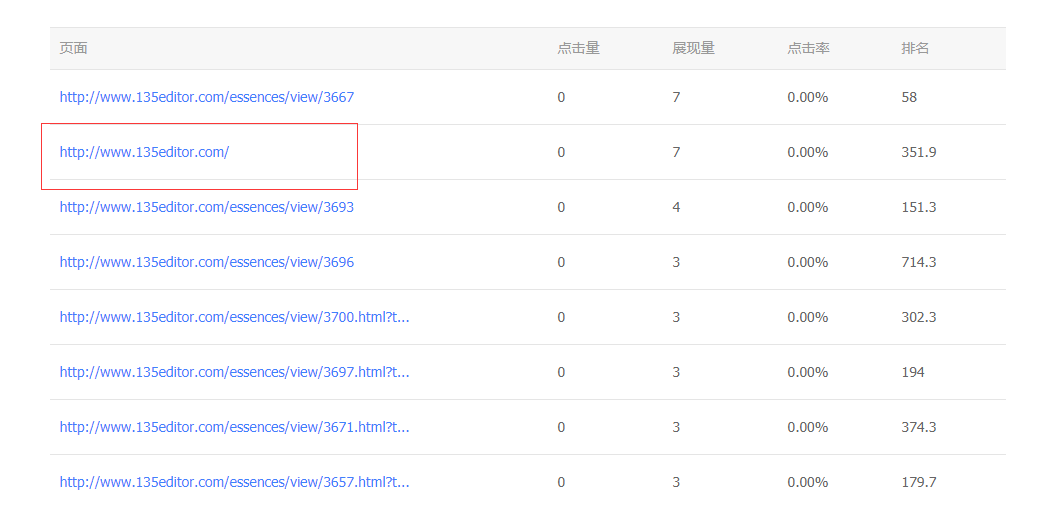Image resolution: width=1052 pixels, height=505 pixels.
Task: Click the 点击率 column header
Action: tap(808, 48)
